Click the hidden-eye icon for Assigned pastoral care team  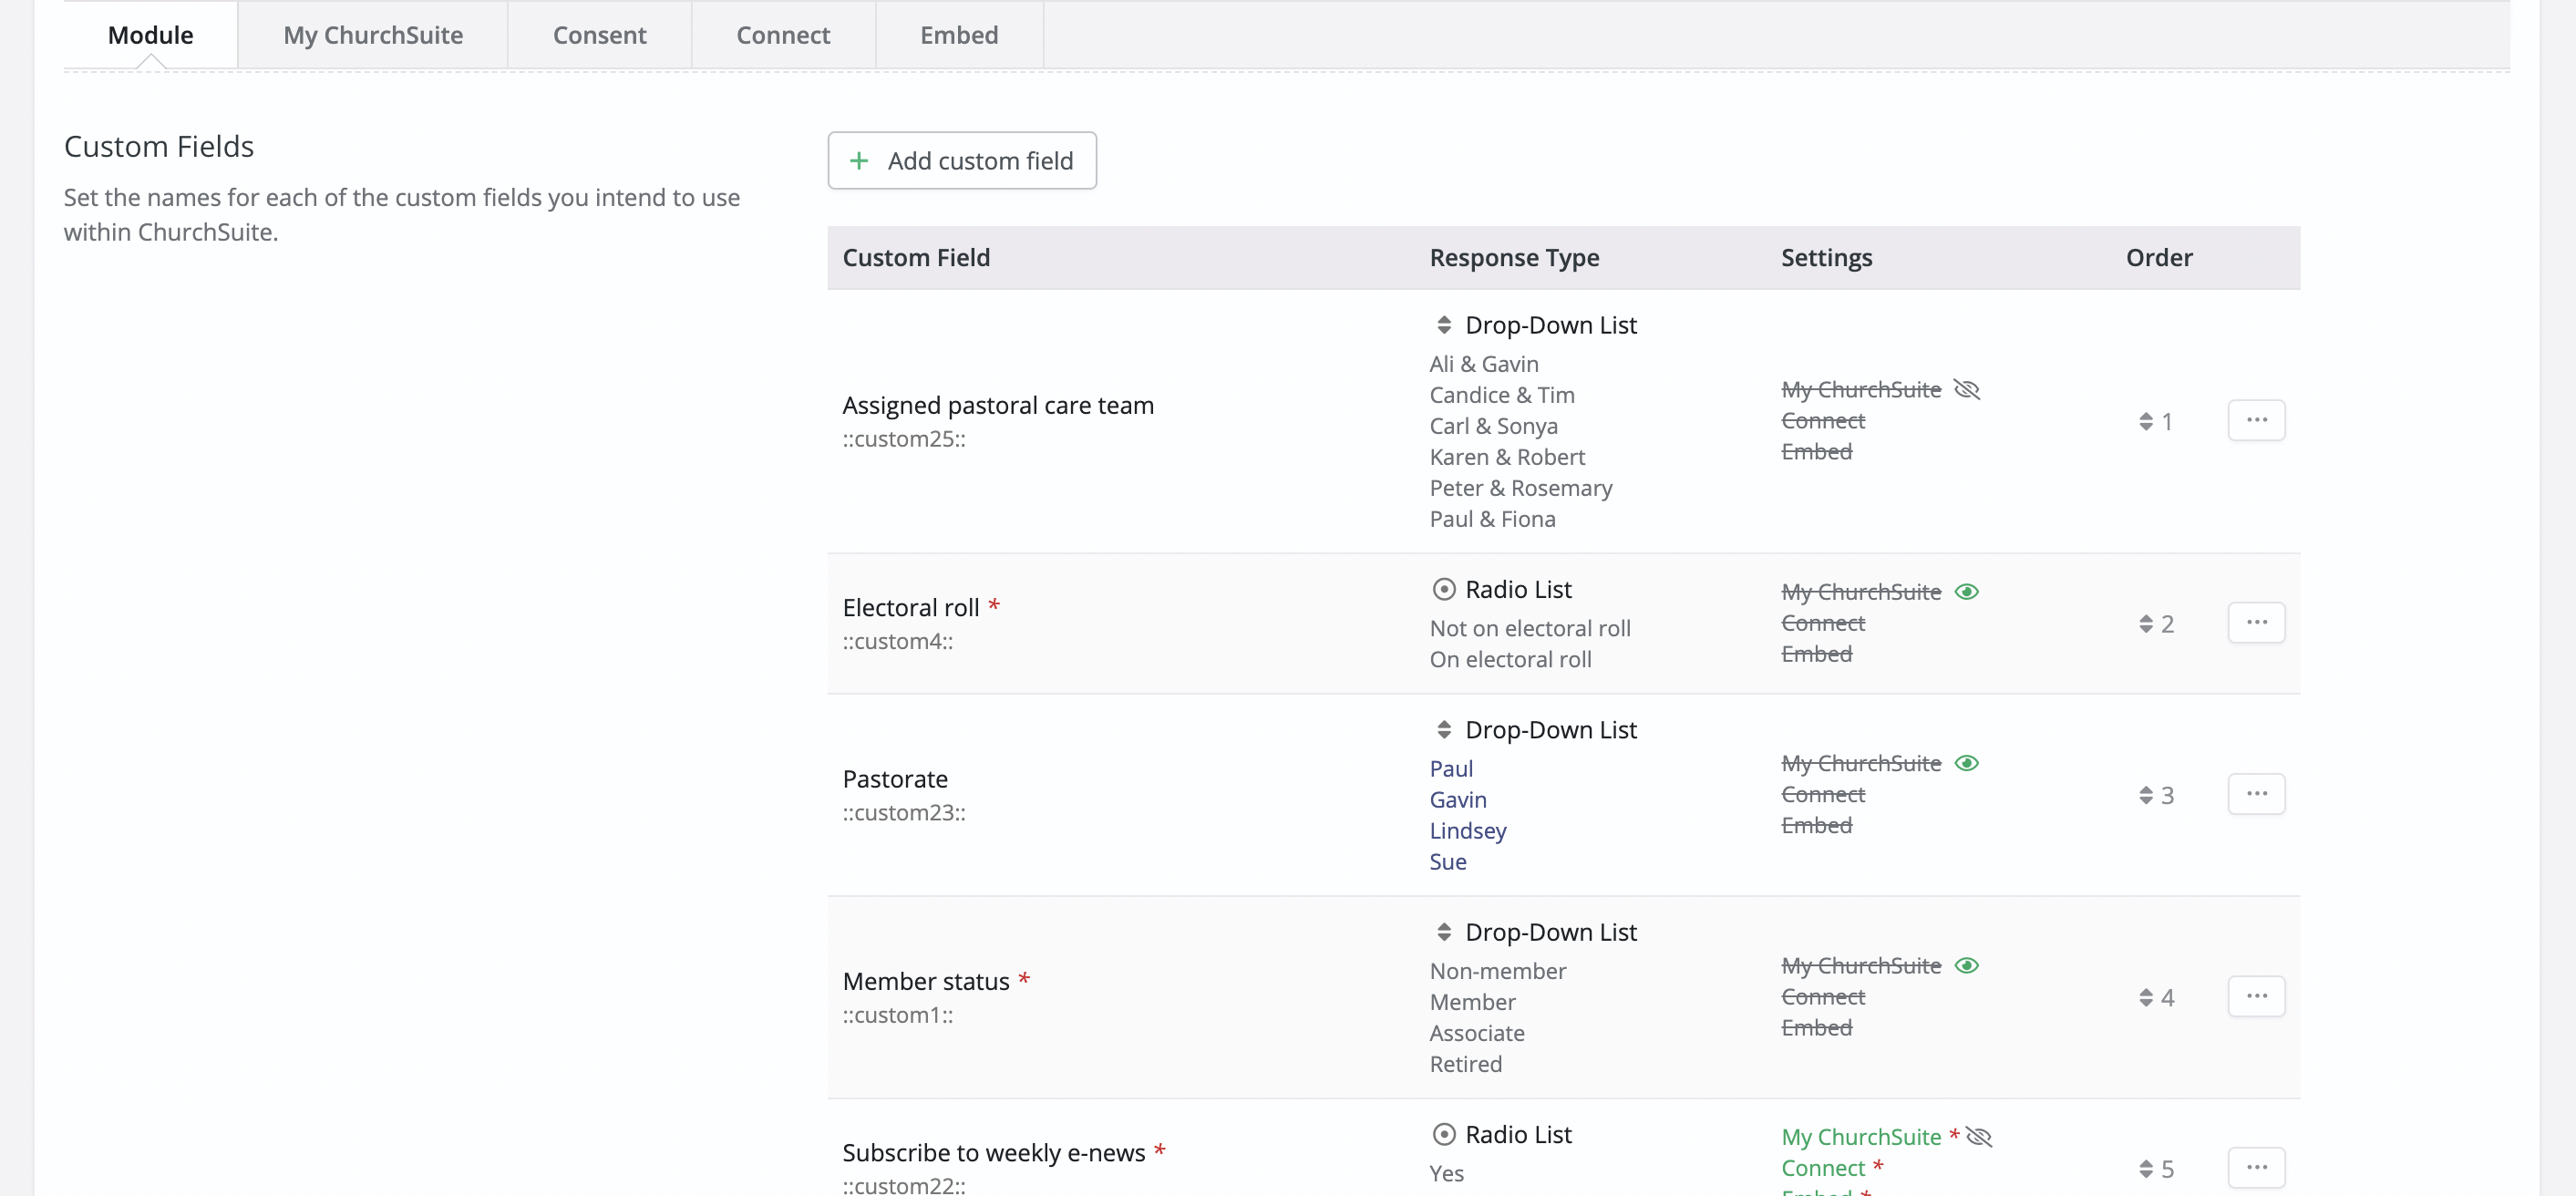1966,389
